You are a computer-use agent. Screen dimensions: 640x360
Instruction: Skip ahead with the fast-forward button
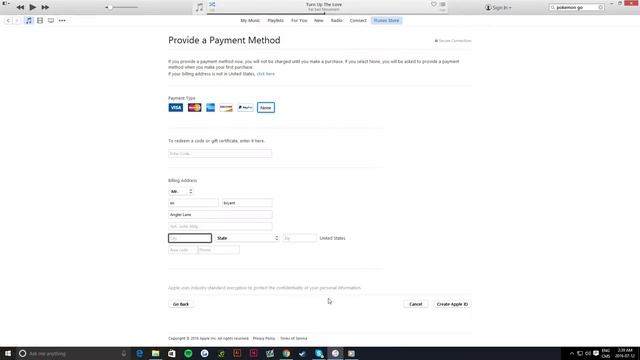[45, 7]
